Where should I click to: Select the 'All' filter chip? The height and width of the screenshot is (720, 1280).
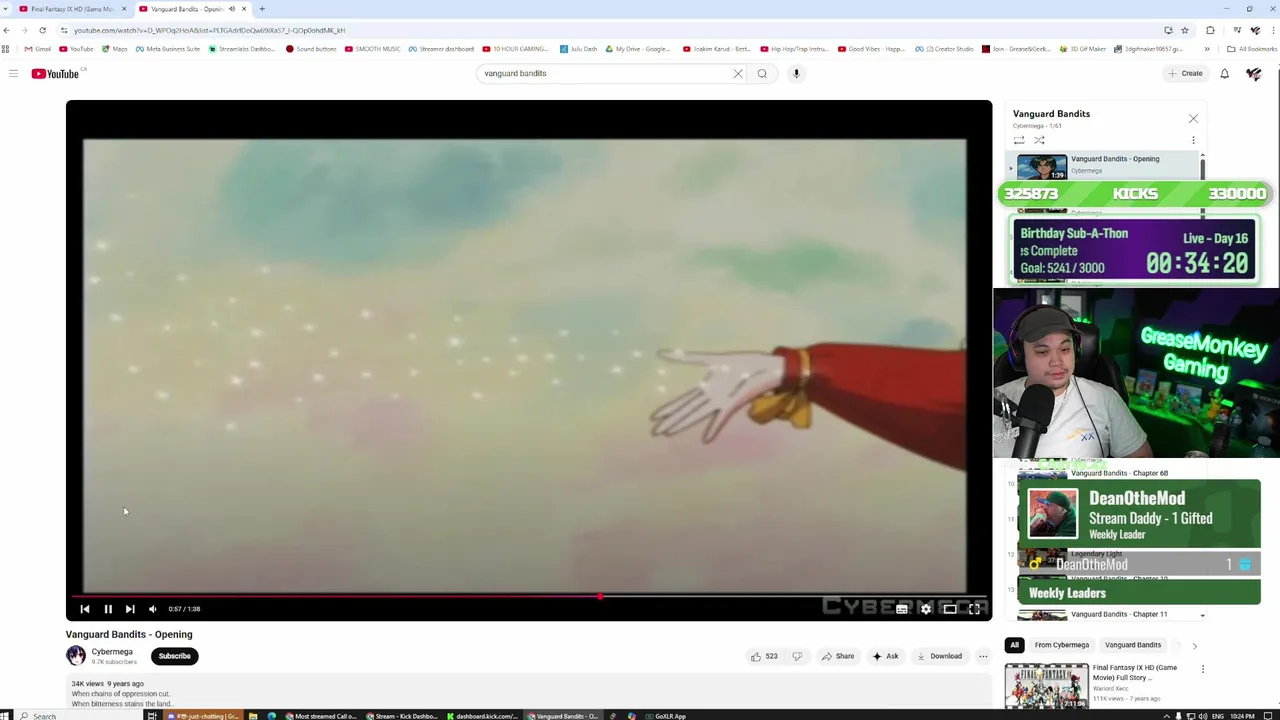tap(1014, 645)
